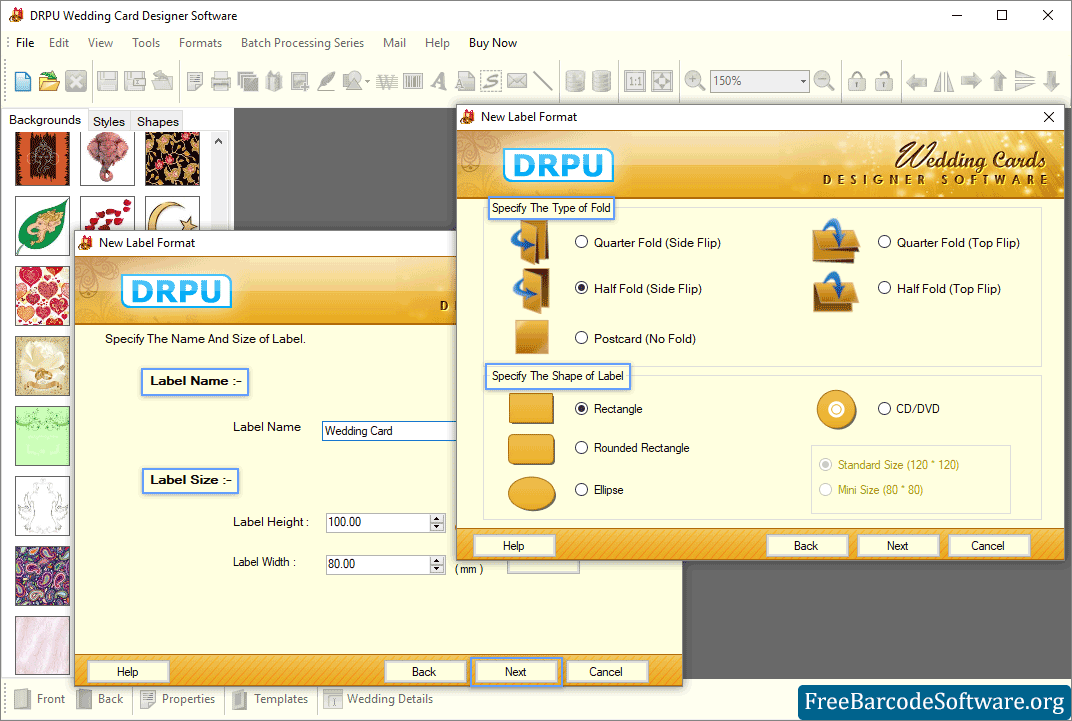Click the open padlock unlock icon
The height and width of the screenshot is (721, 1072).
pos(884,81)
